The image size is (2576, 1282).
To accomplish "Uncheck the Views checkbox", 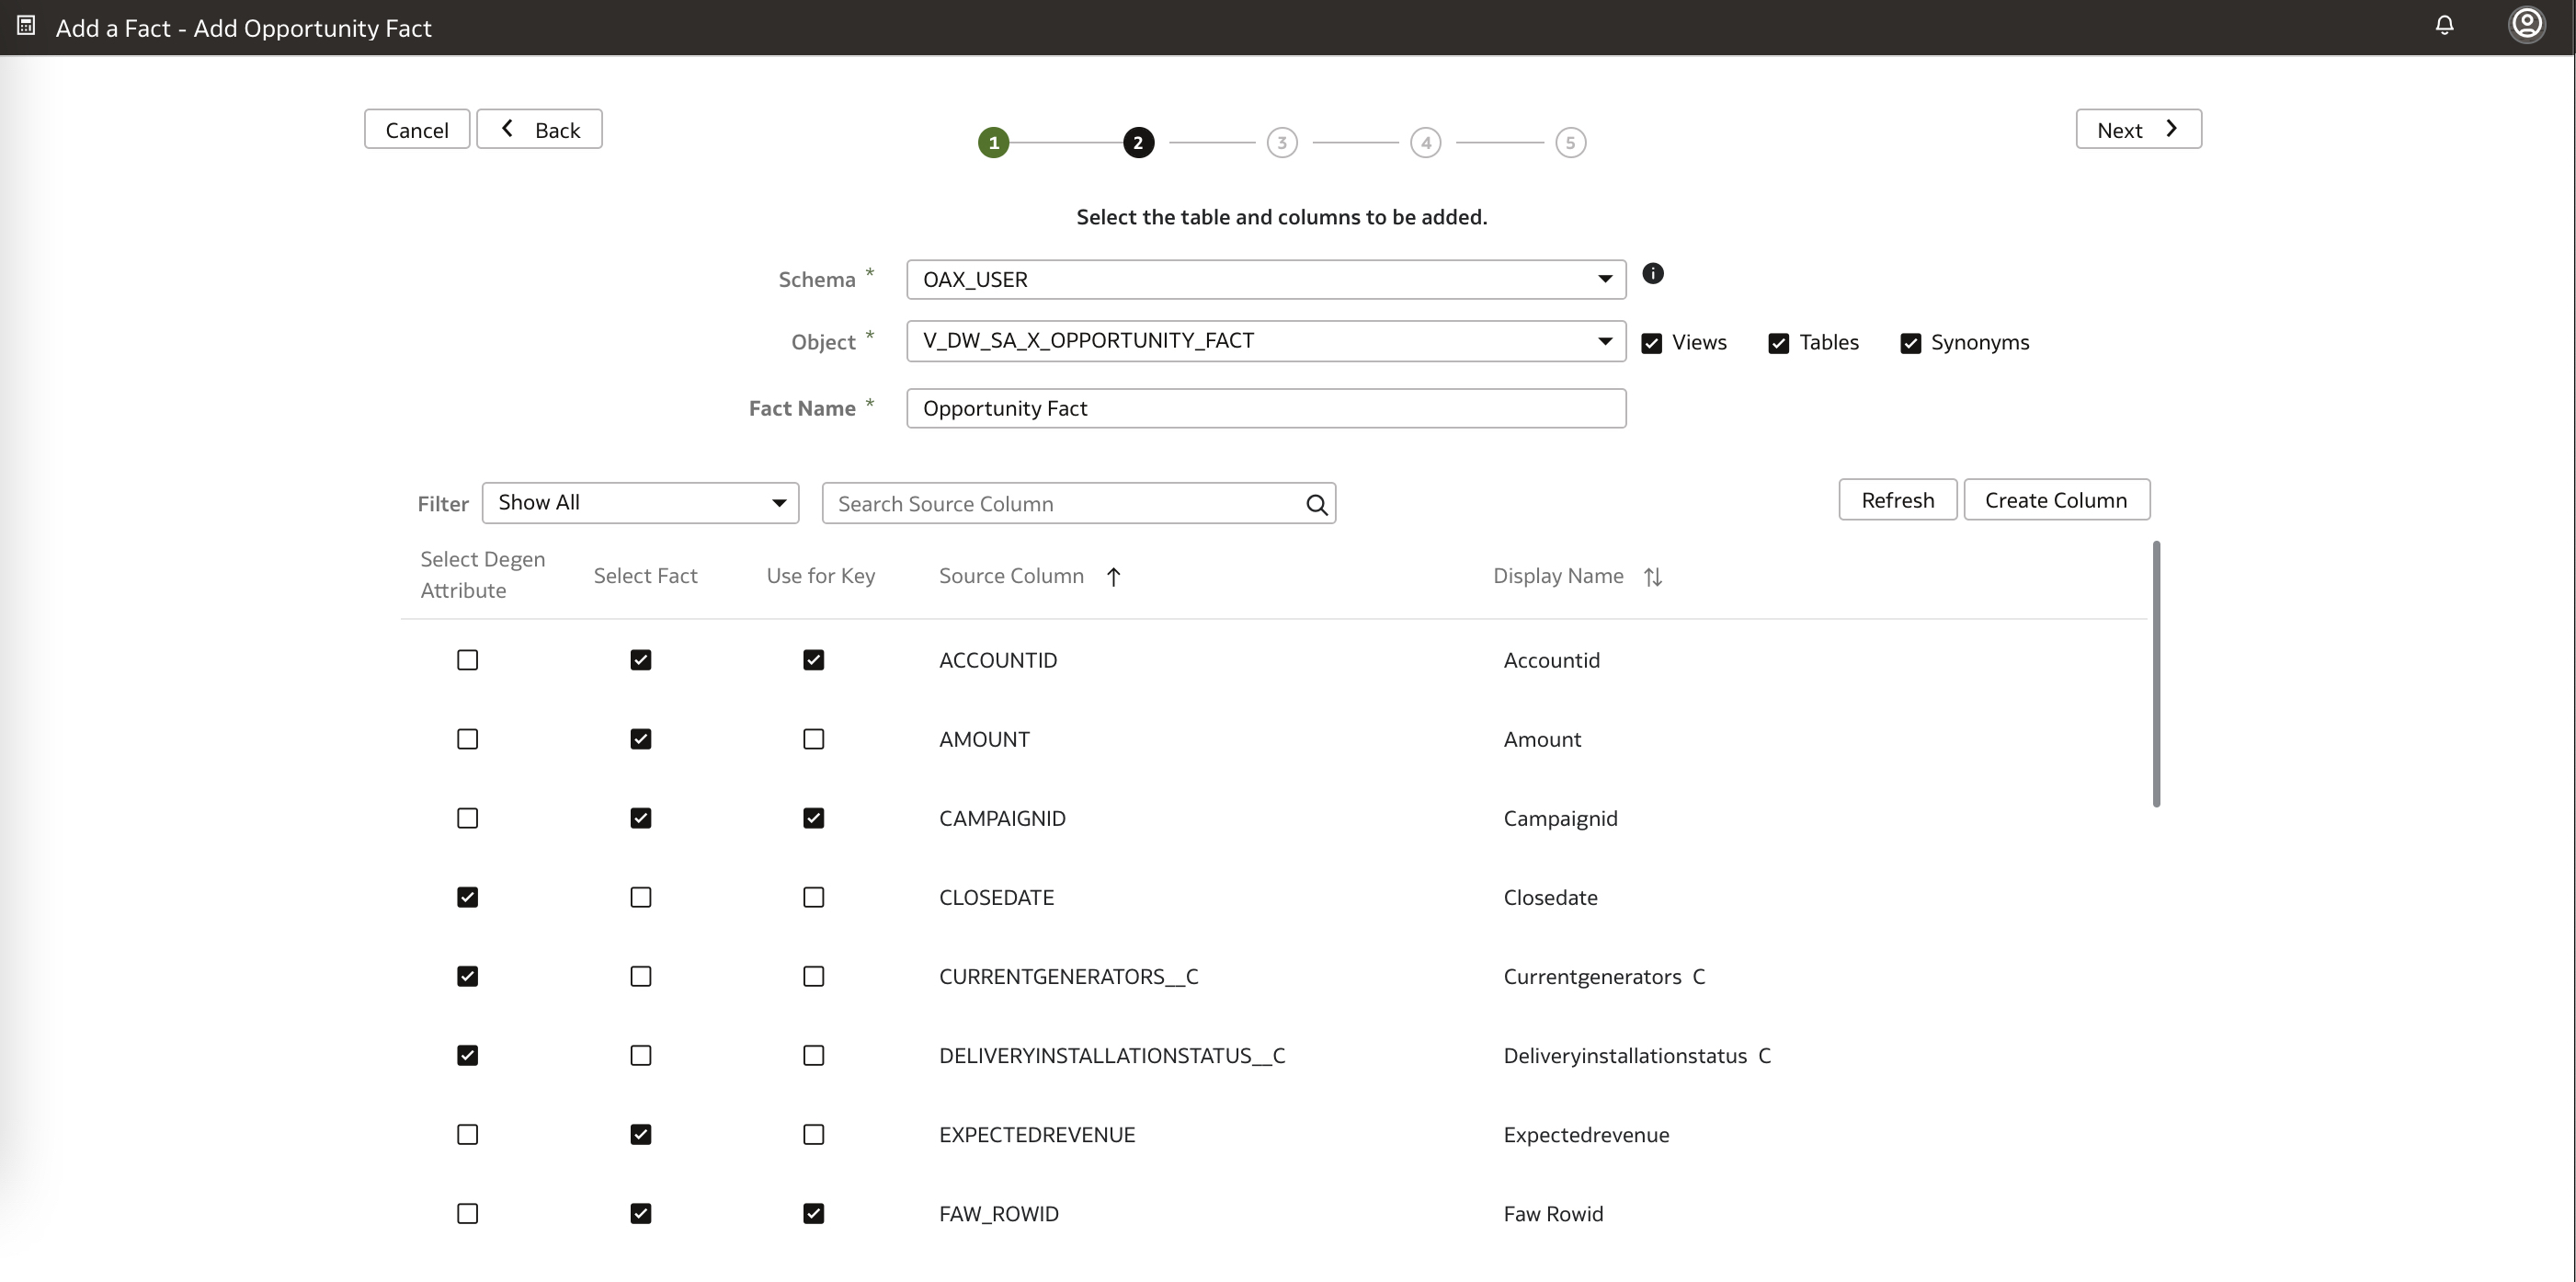I will click(x=1651, y=342).
